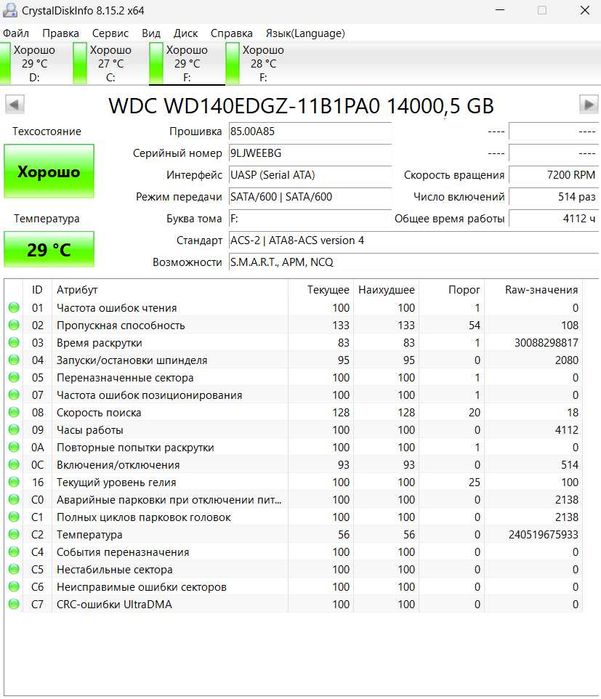Click status dot for attribute C1 row
This screenshot has width=601, height=699.
click(14, 517)
